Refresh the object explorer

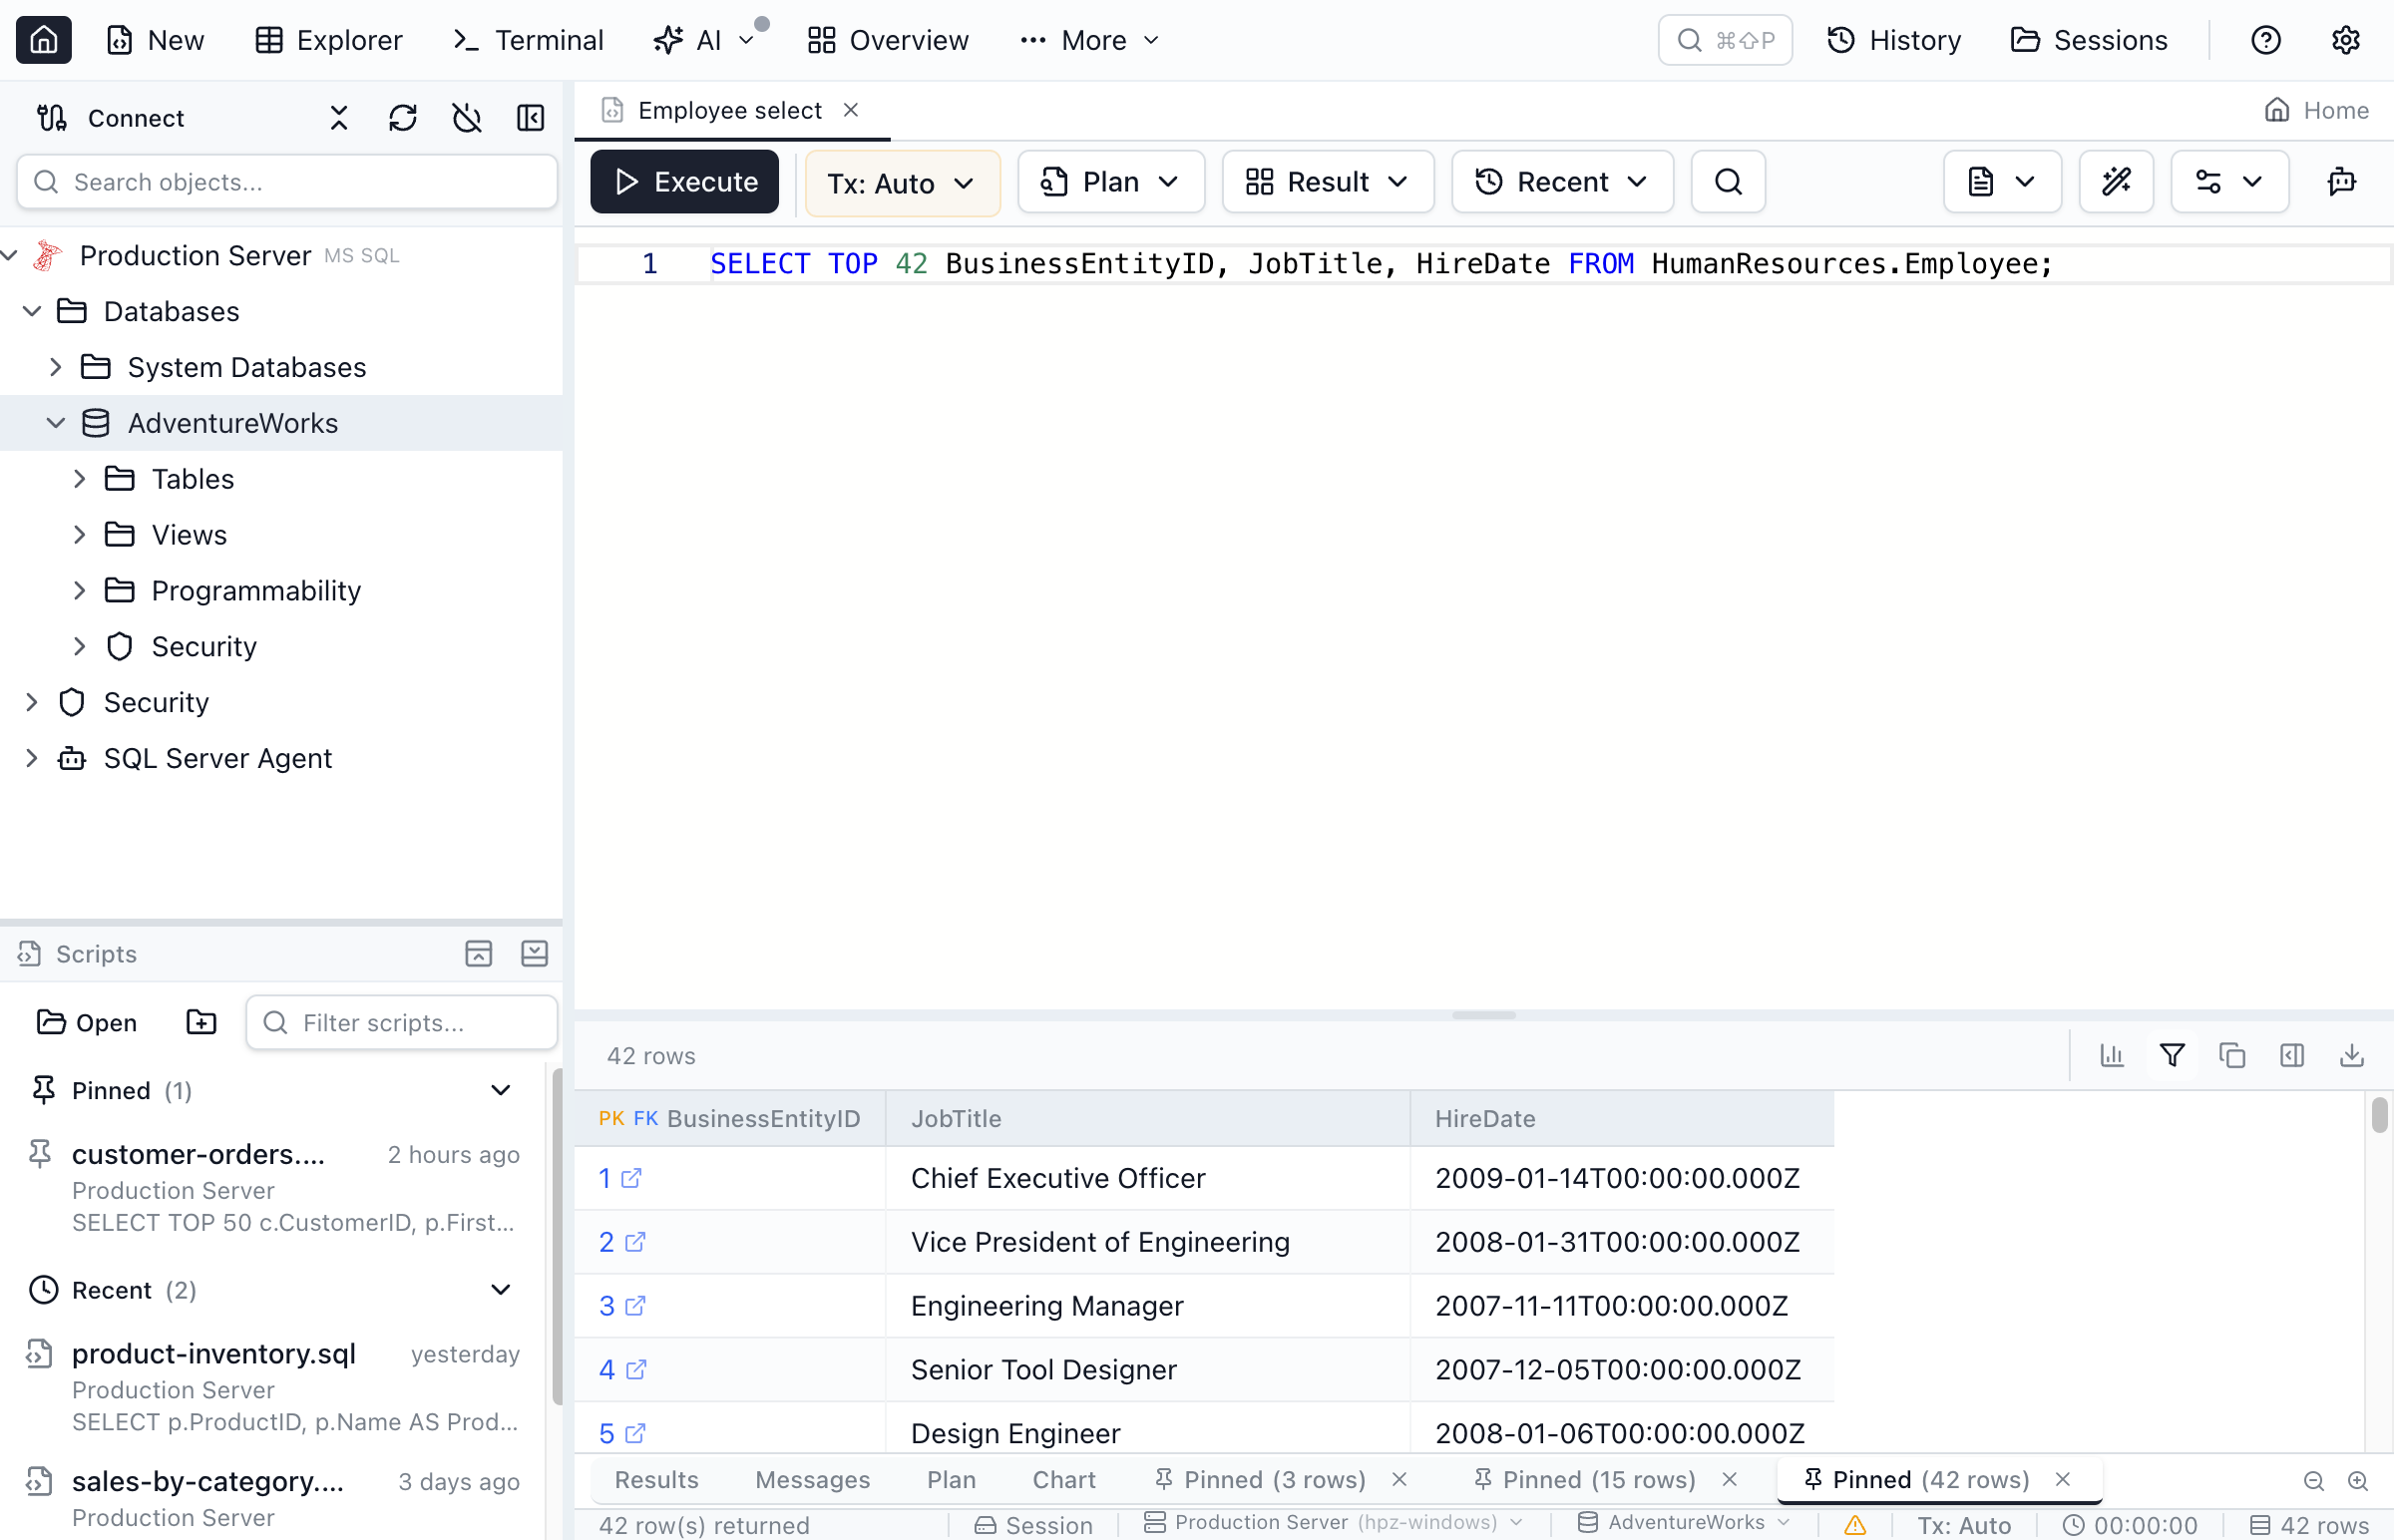point(403,118)
